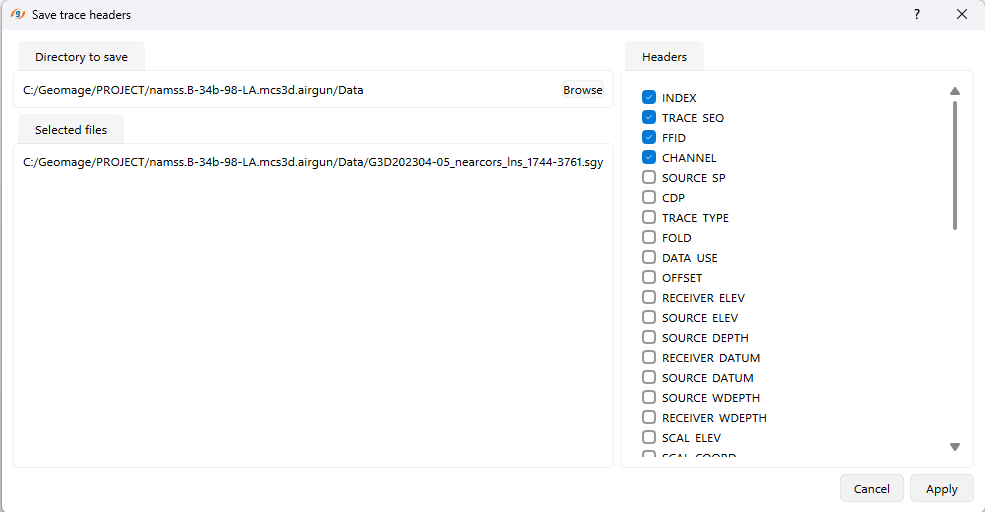Close the Save trace headers dialog

962,14
